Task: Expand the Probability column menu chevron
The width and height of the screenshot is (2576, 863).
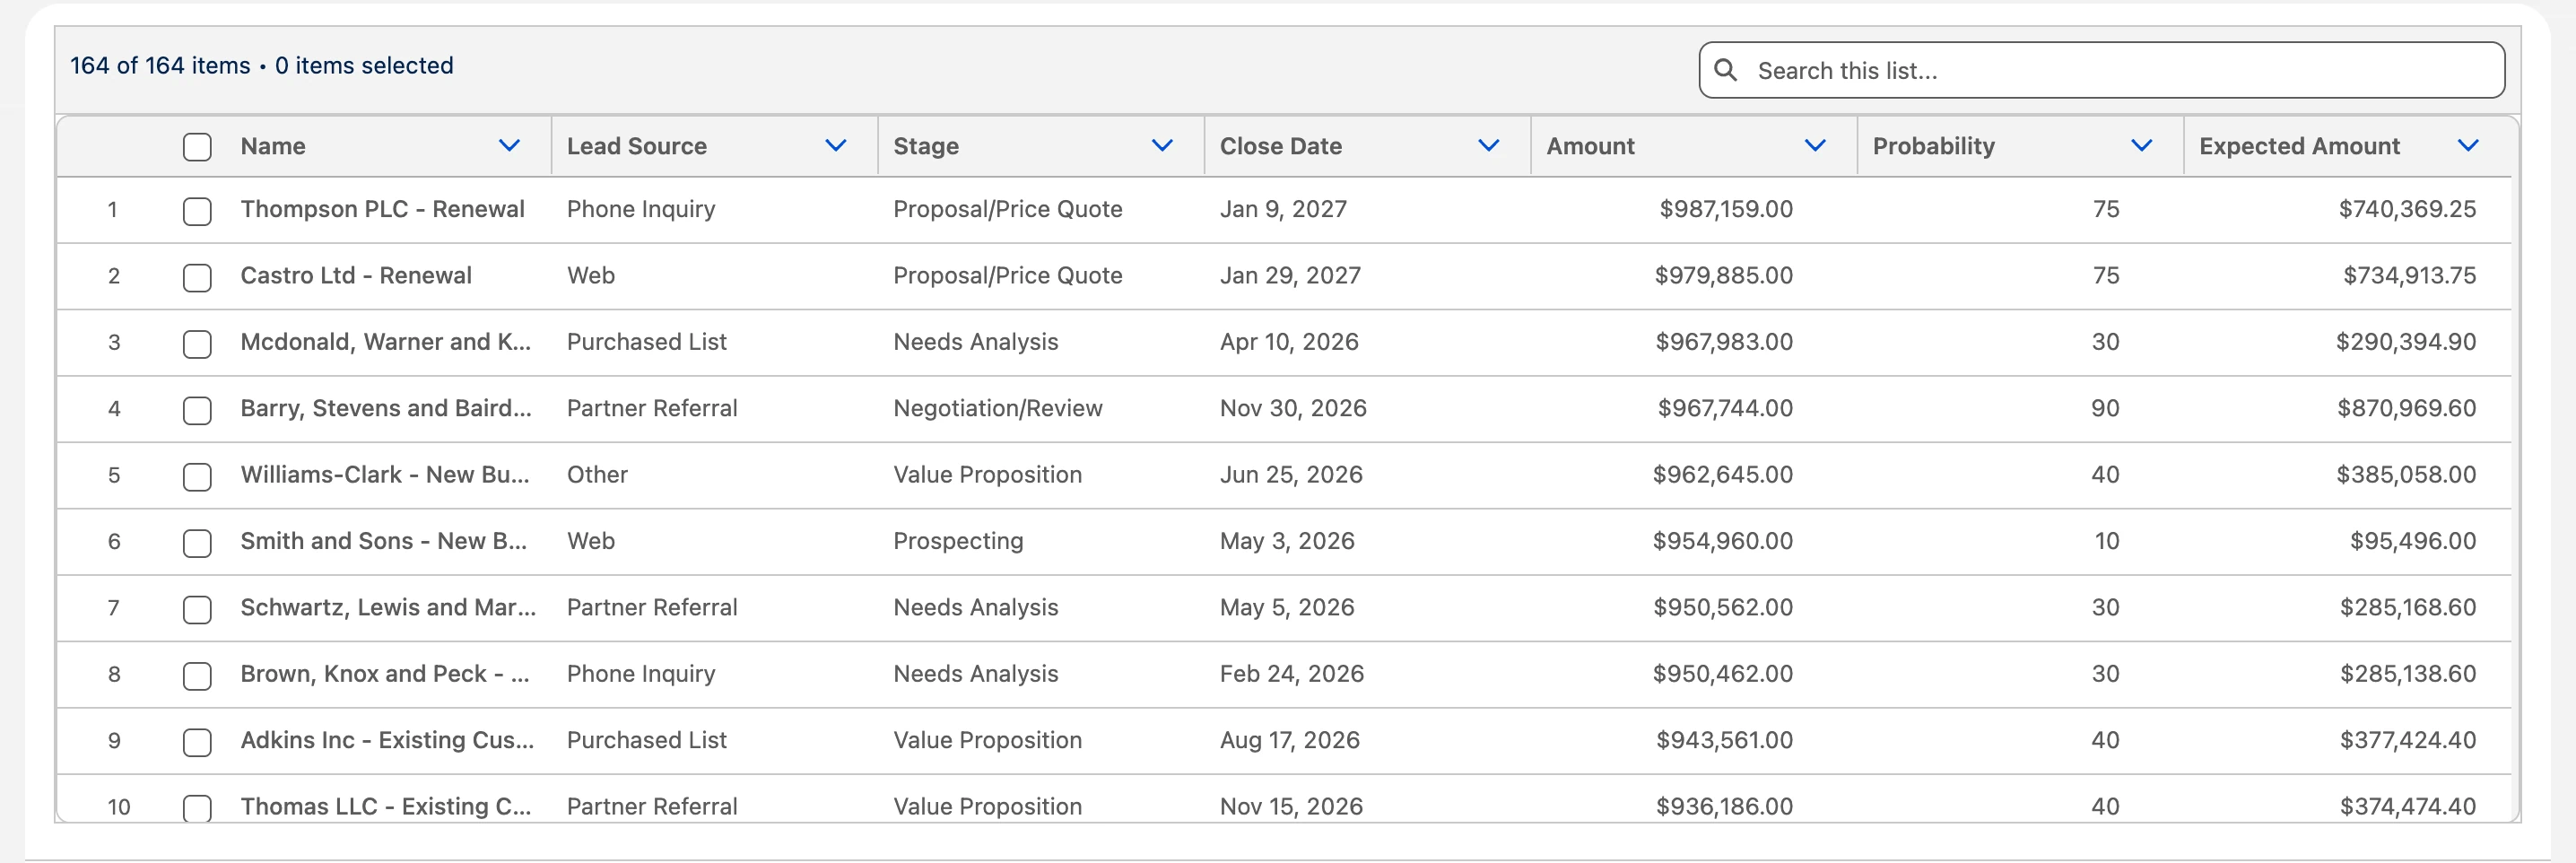Action: point(2142,146)
